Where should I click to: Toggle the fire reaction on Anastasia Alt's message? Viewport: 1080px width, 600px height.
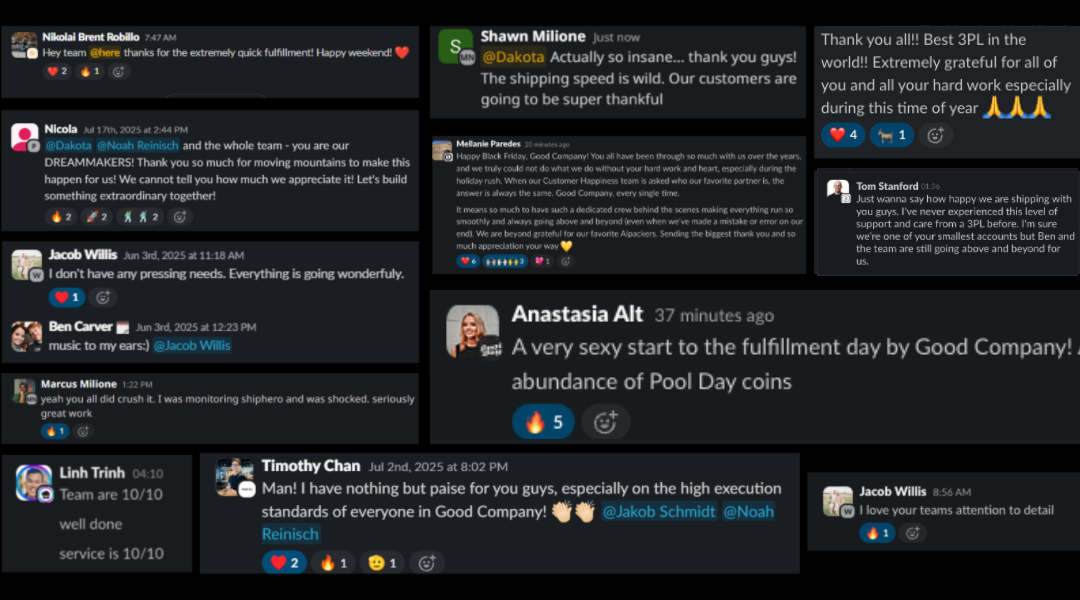[543, 421]
